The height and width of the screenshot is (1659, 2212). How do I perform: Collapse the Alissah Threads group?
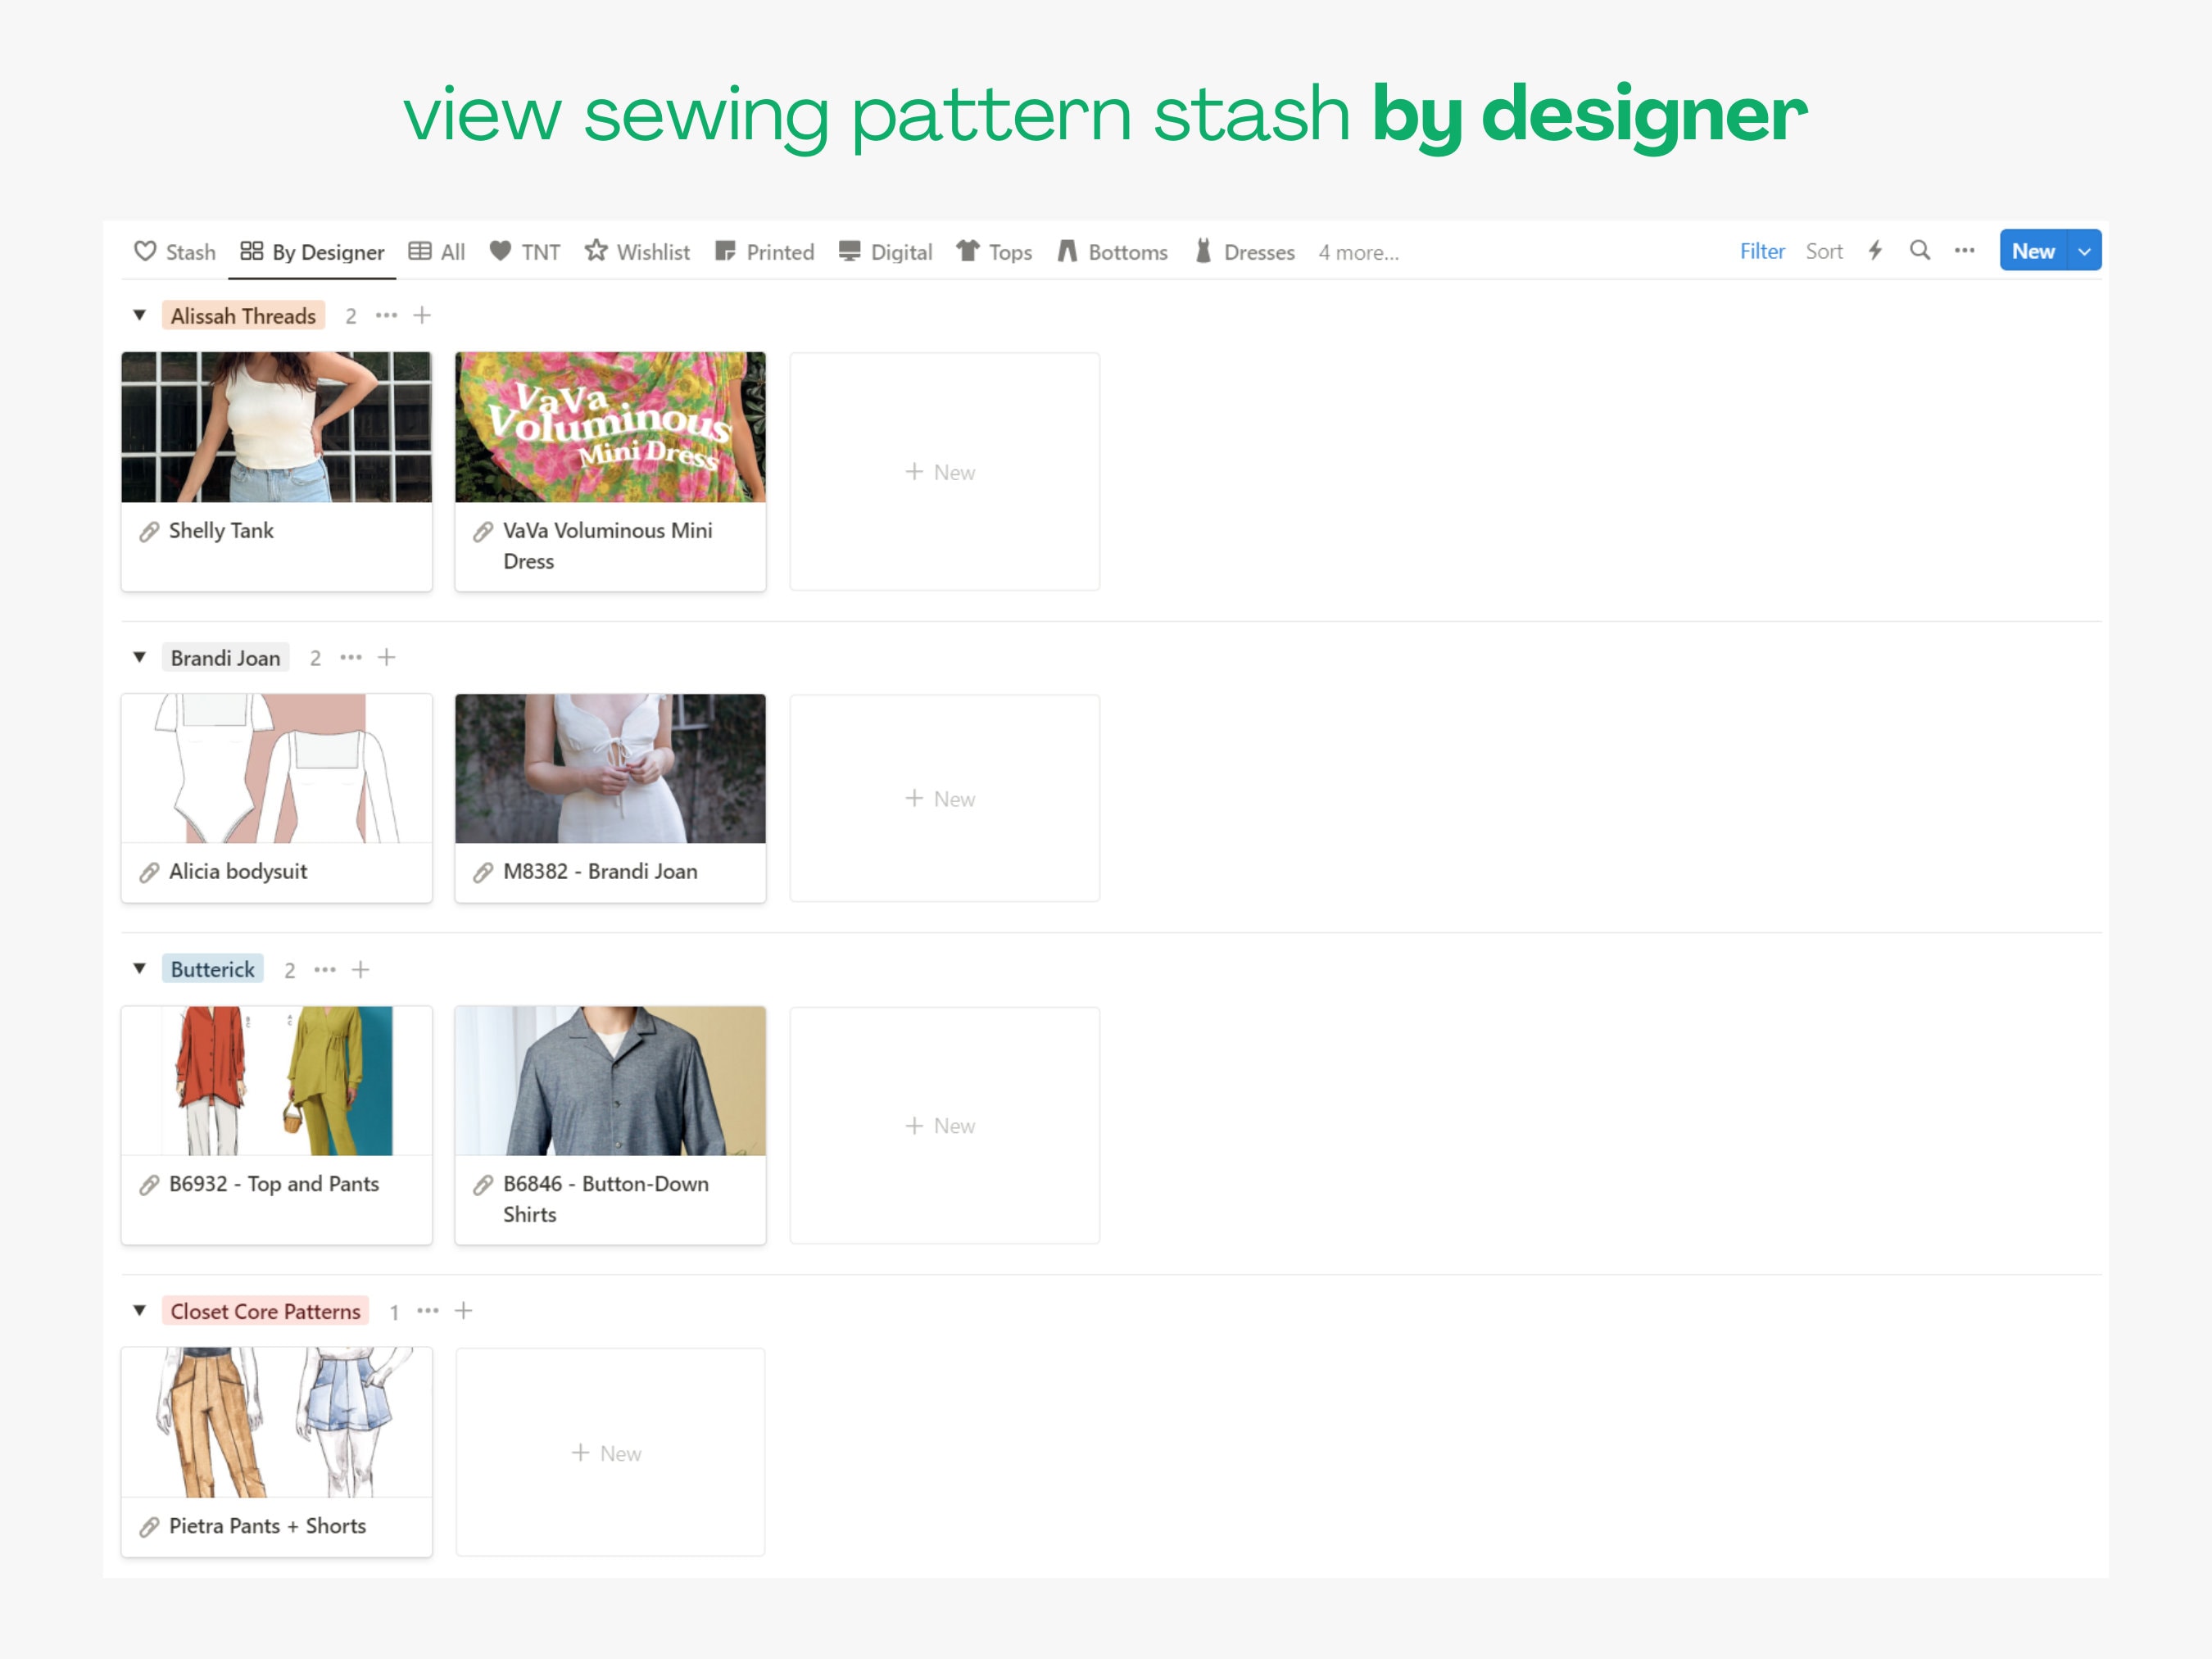[140, 315]
